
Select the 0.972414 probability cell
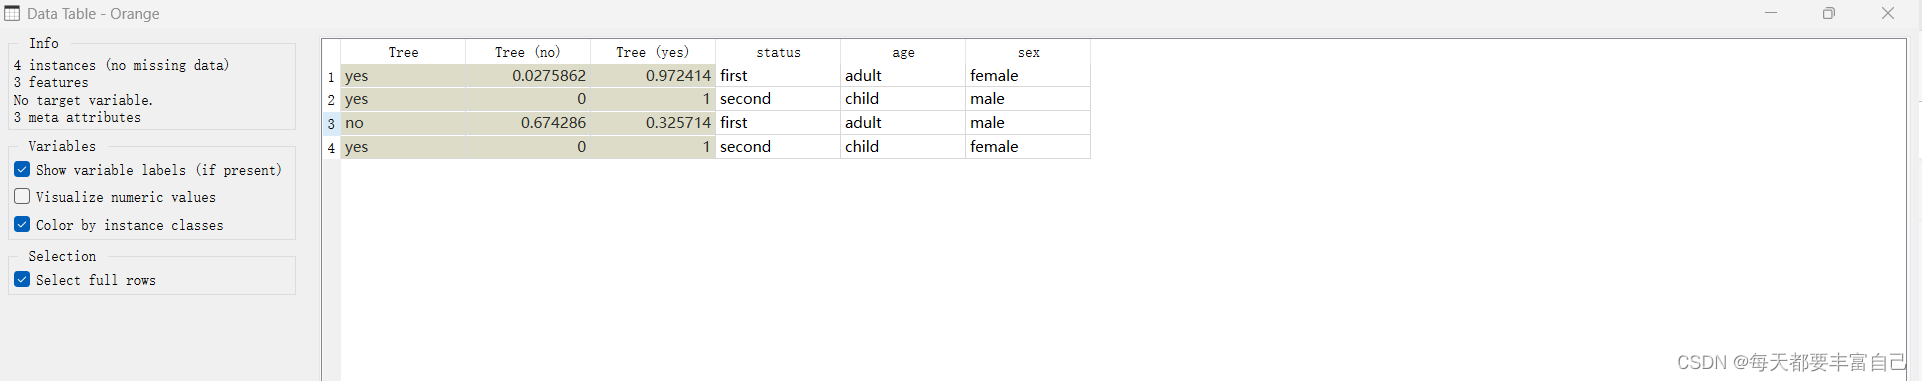tap(653, 76)
